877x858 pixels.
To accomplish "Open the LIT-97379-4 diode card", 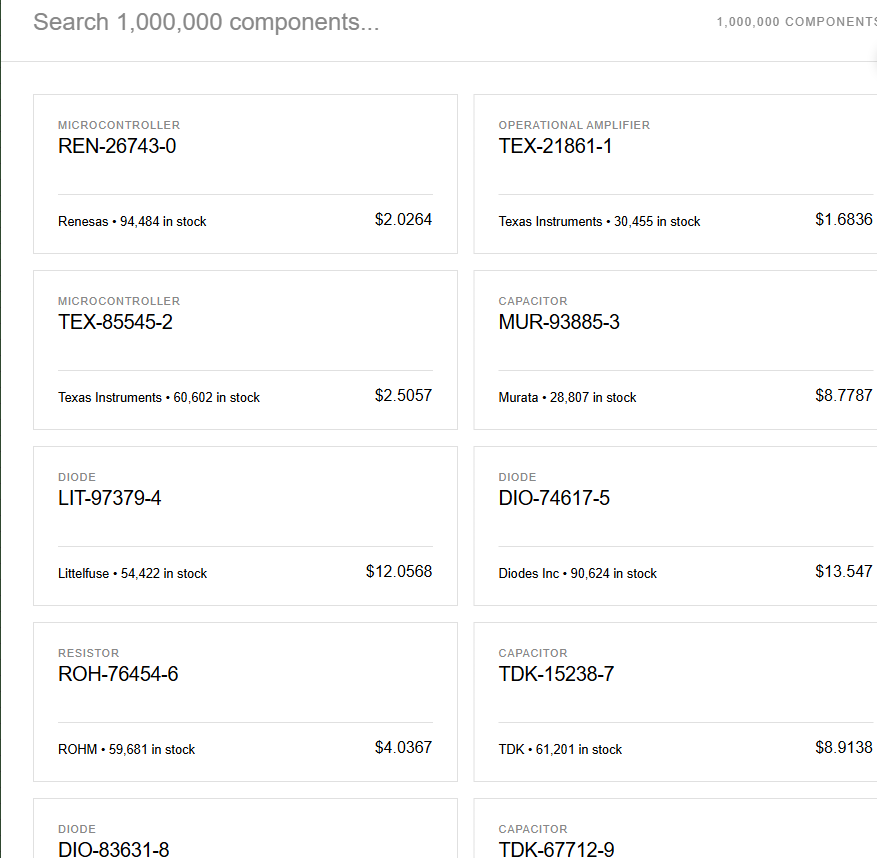I will coord(246,526).
